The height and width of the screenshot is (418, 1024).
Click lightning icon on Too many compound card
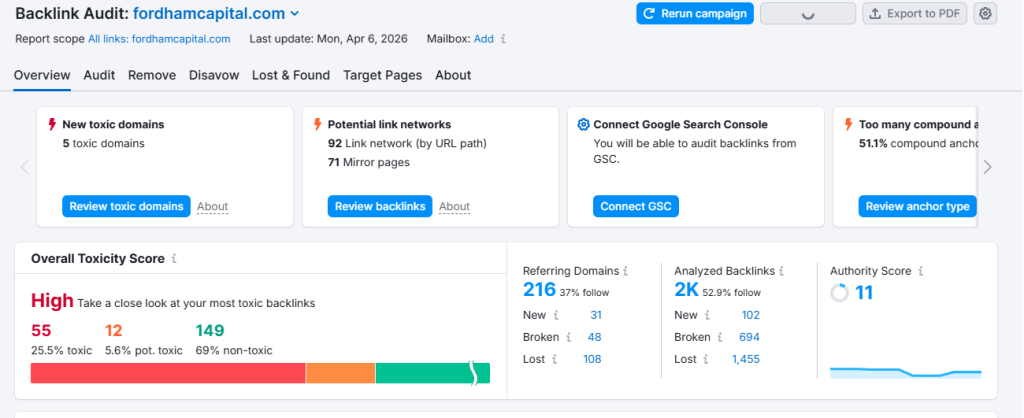(x=849, y=124)
